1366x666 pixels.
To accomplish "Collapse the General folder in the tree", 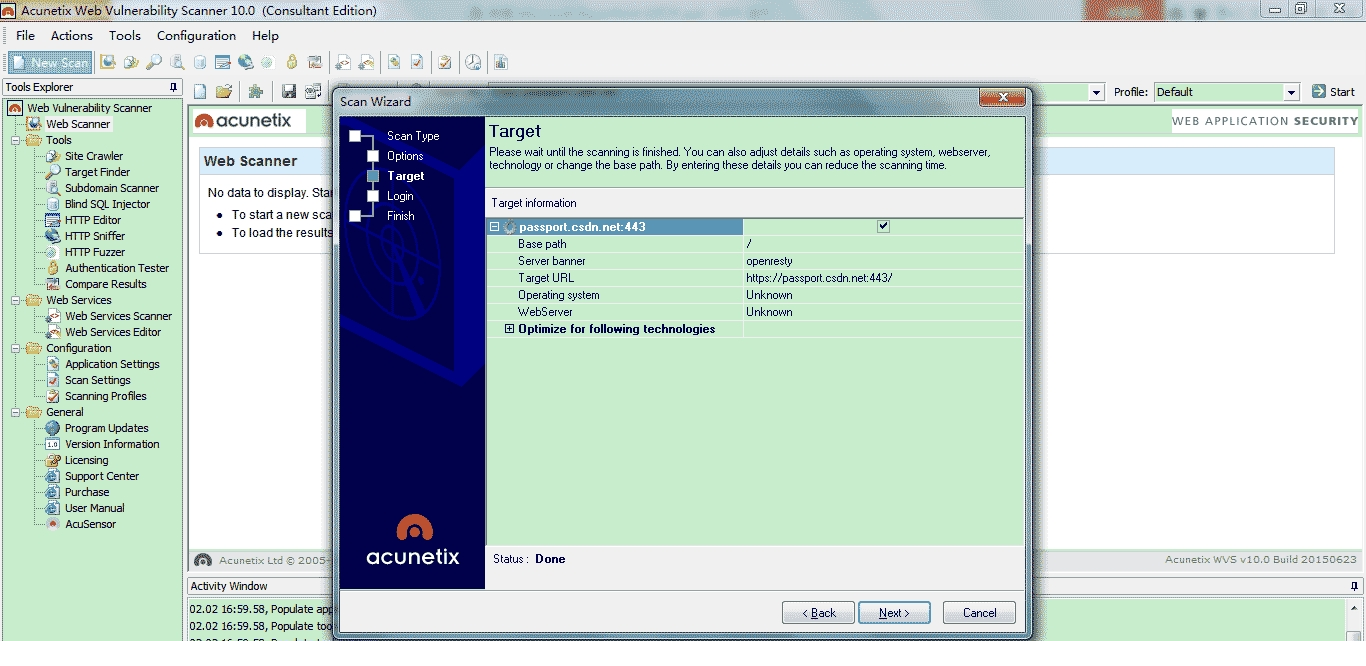I will click(16, 412).
